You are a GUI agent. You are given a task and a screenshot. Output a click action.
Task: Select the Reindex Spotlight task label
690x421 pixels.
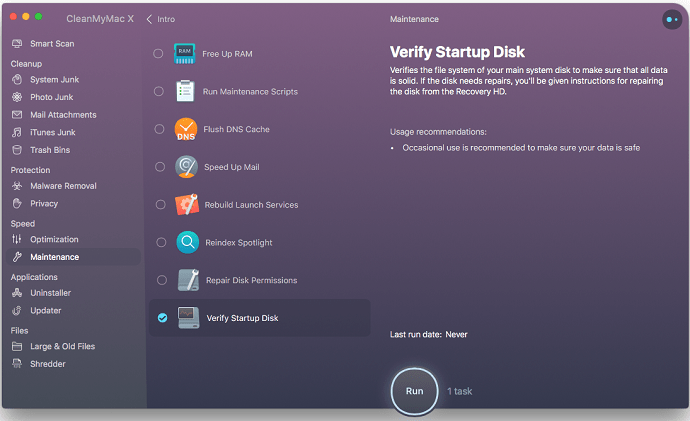(239, 243)
